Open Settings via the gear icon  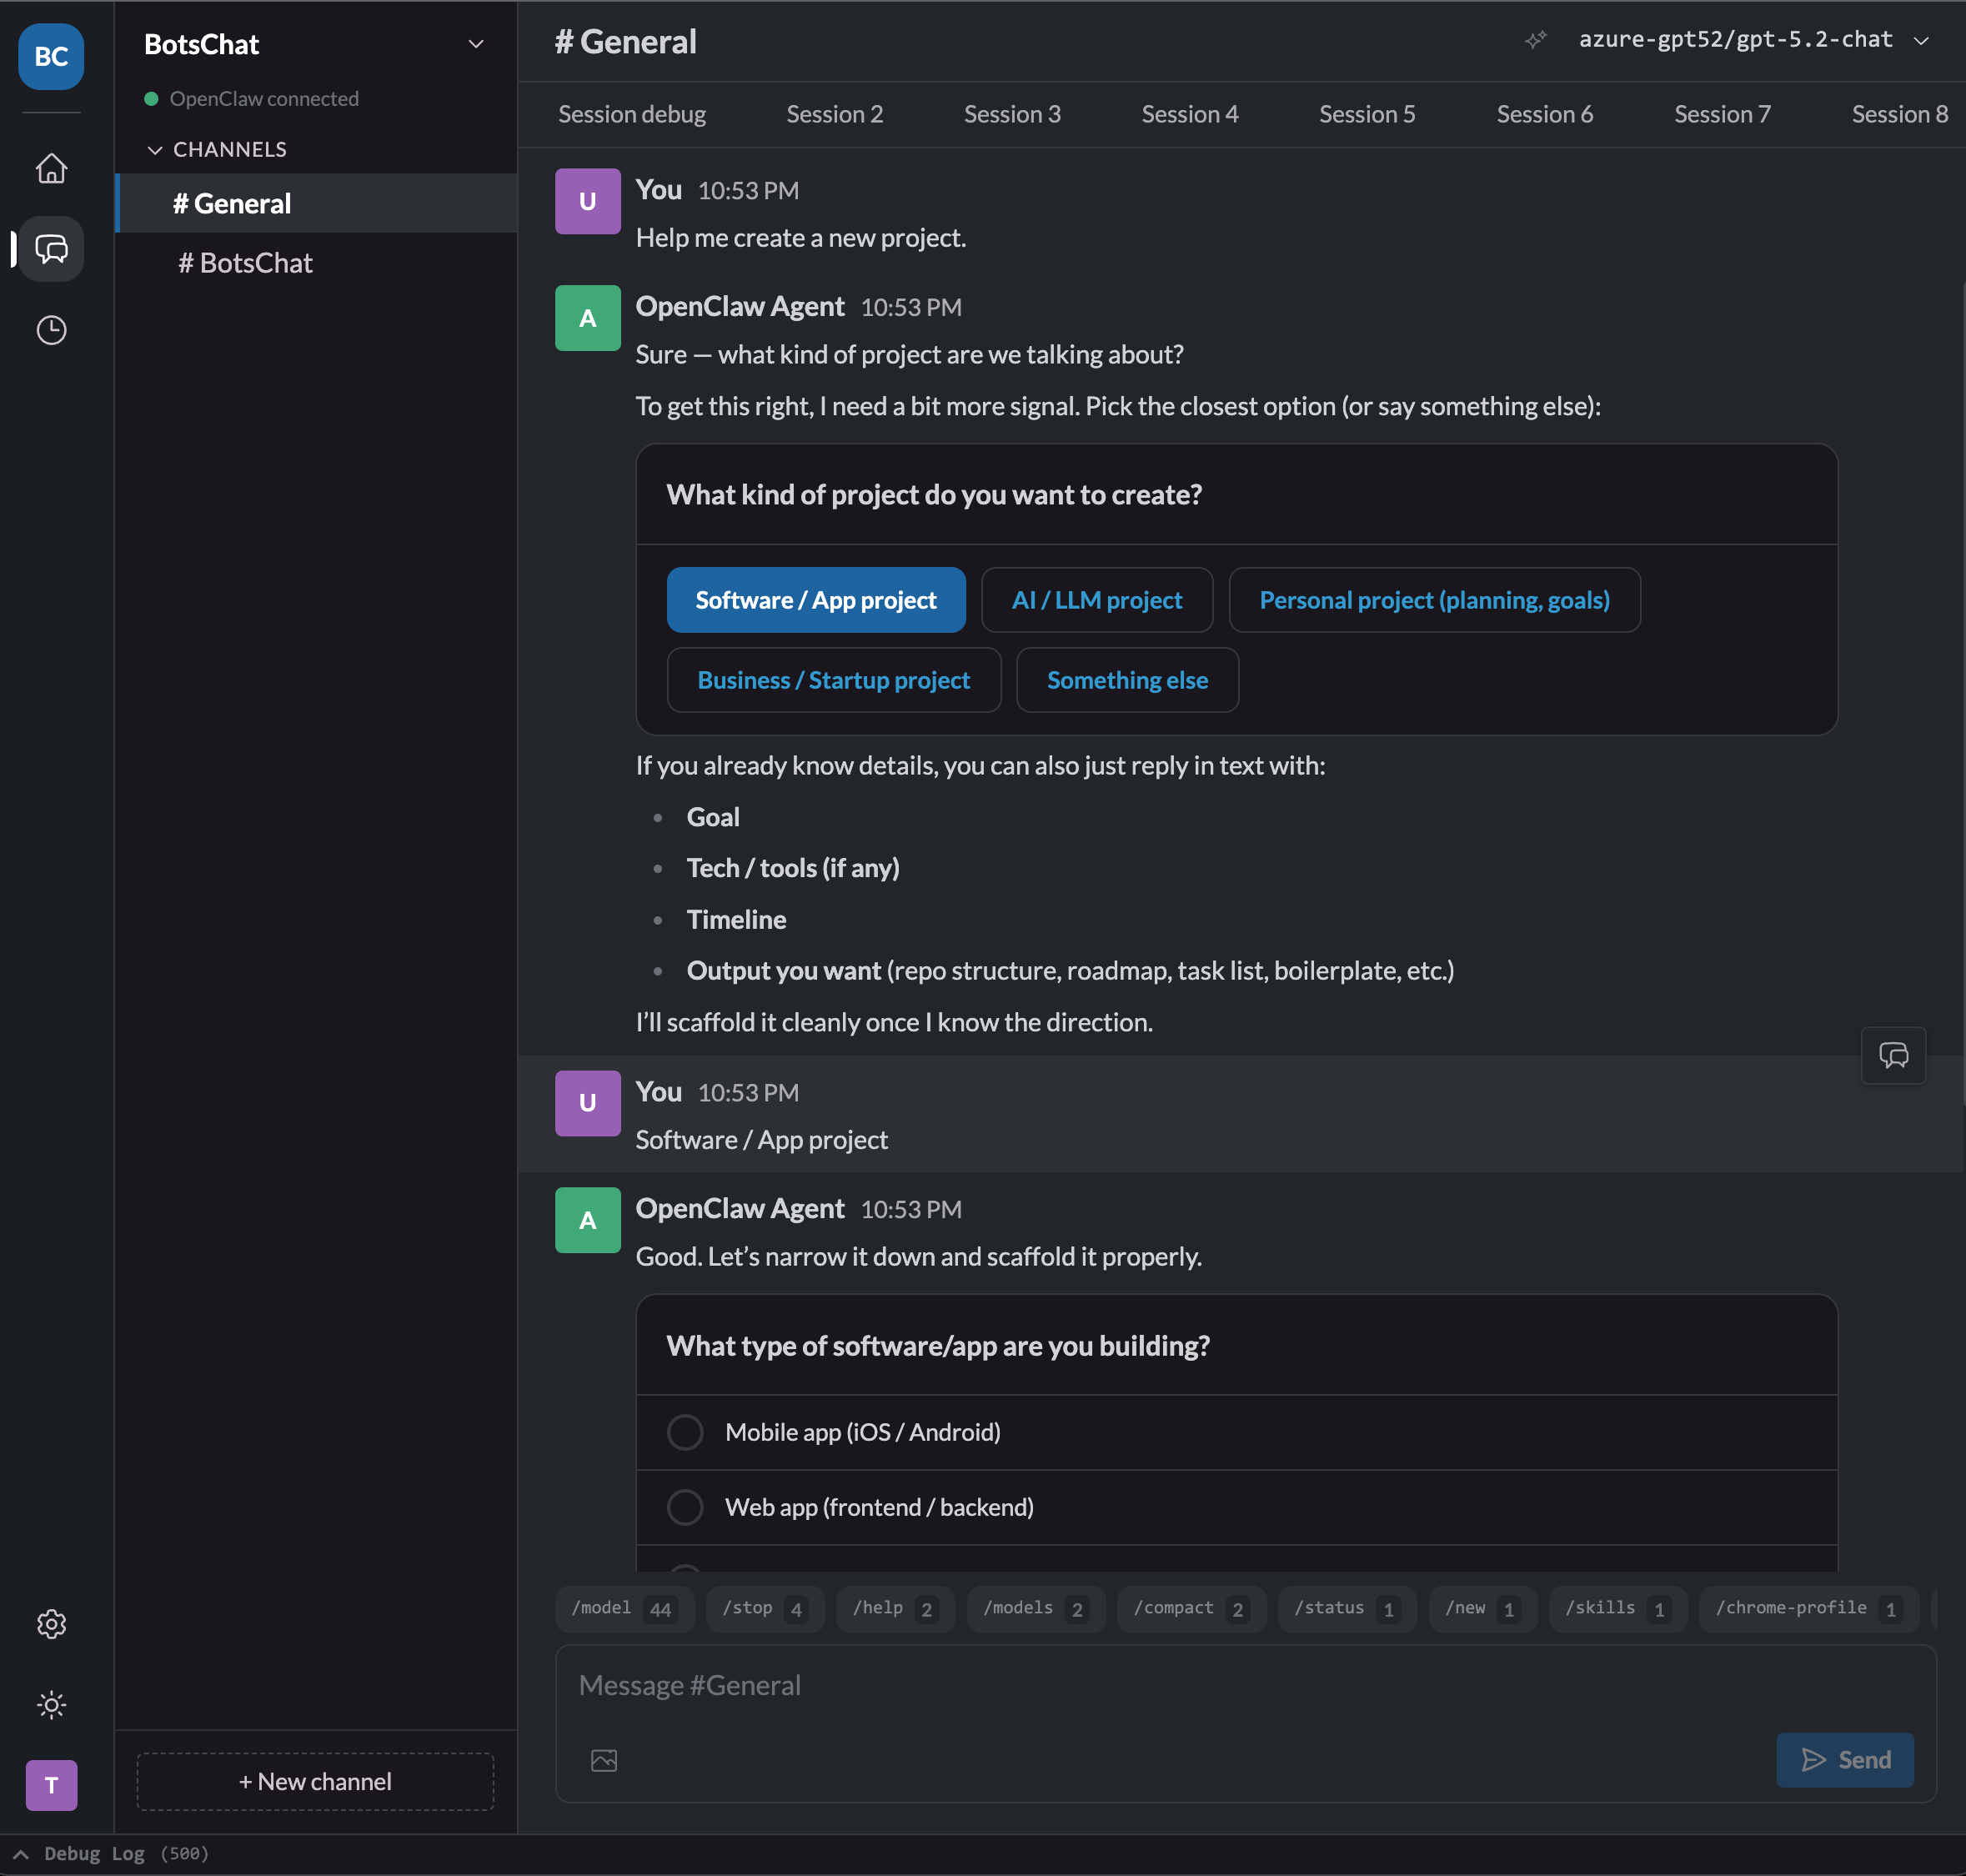pos(51,1623)
